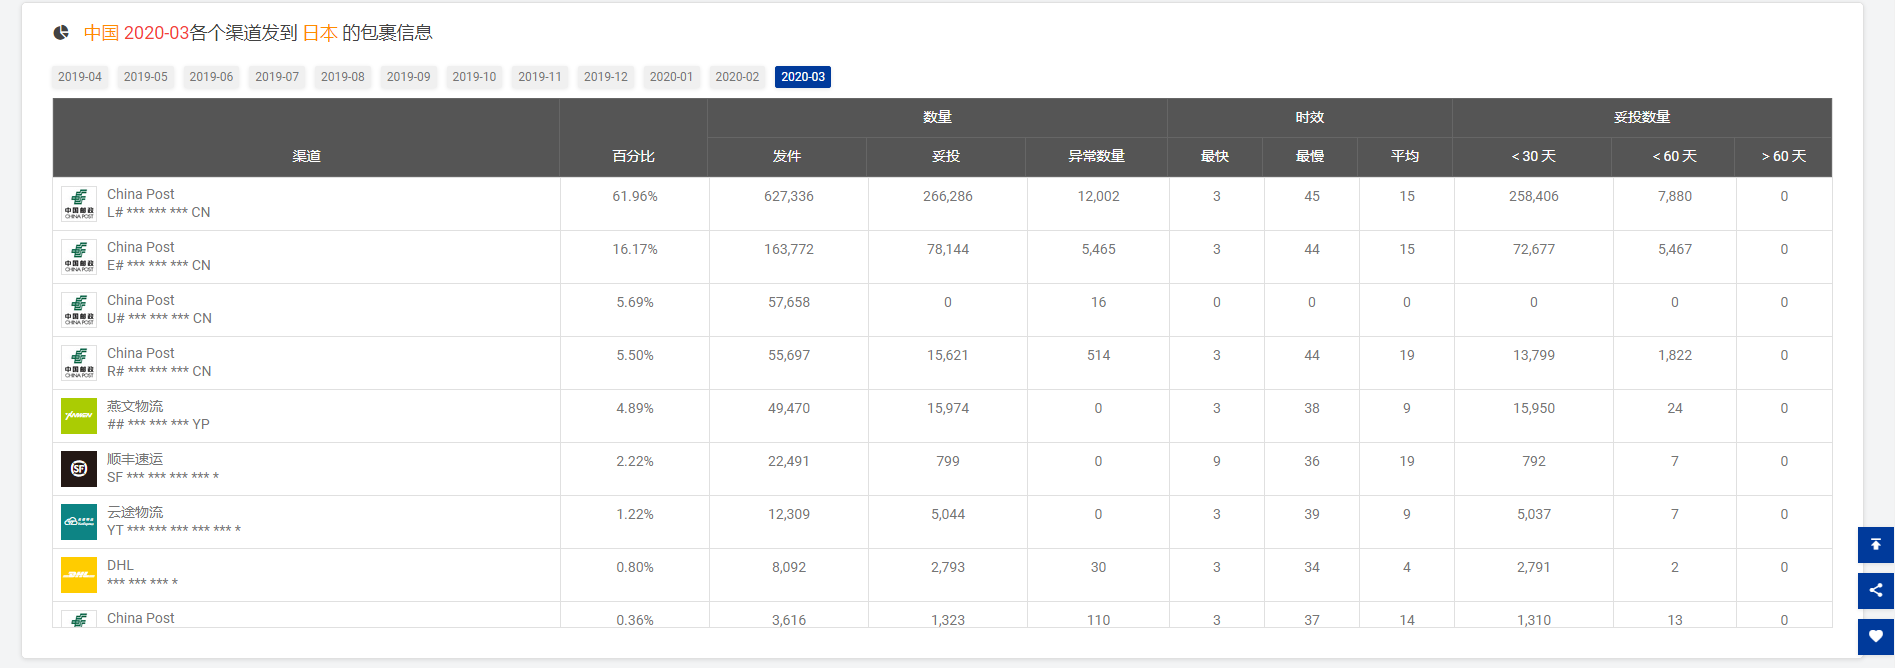Click the 日本 link in the title
Screen dimensions: 1895x668
[320, 33]
